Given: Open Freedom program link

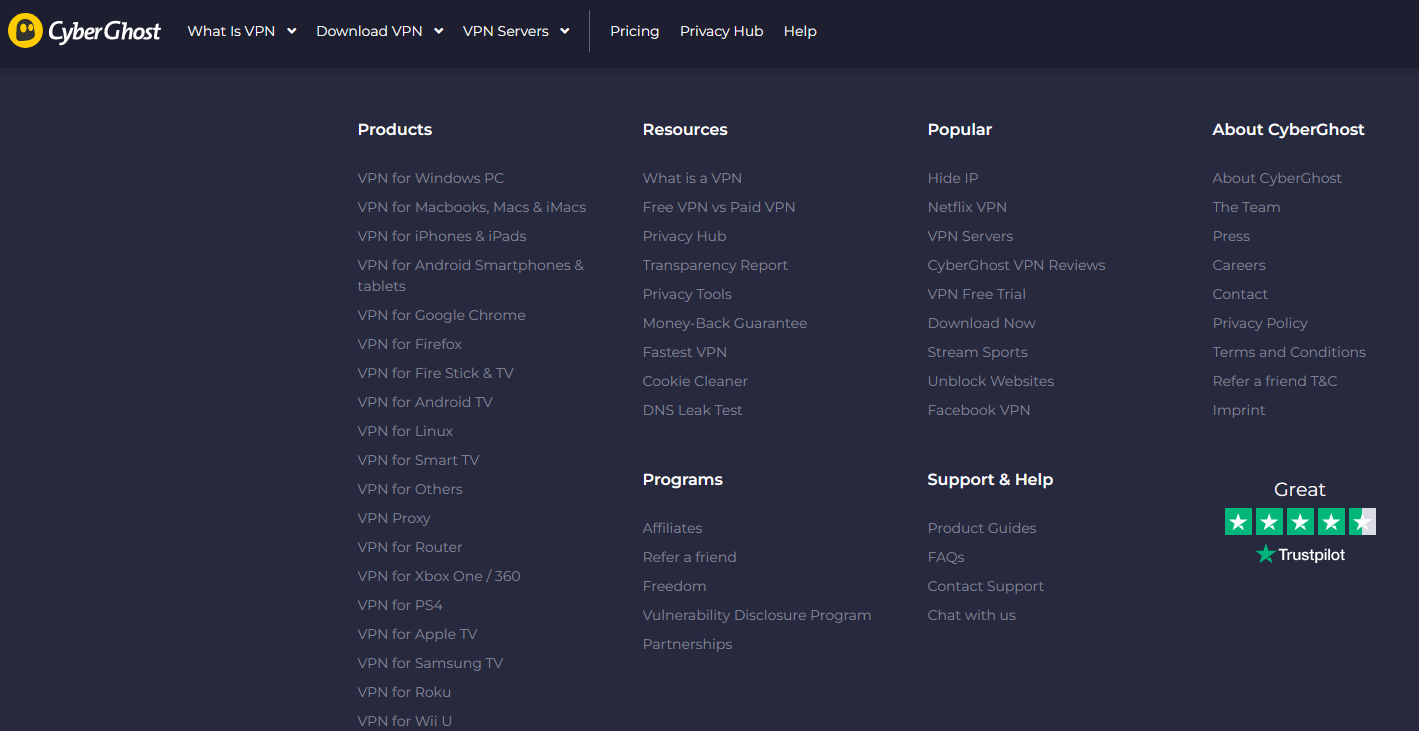Looking at the screenshot, I should 675,586.
